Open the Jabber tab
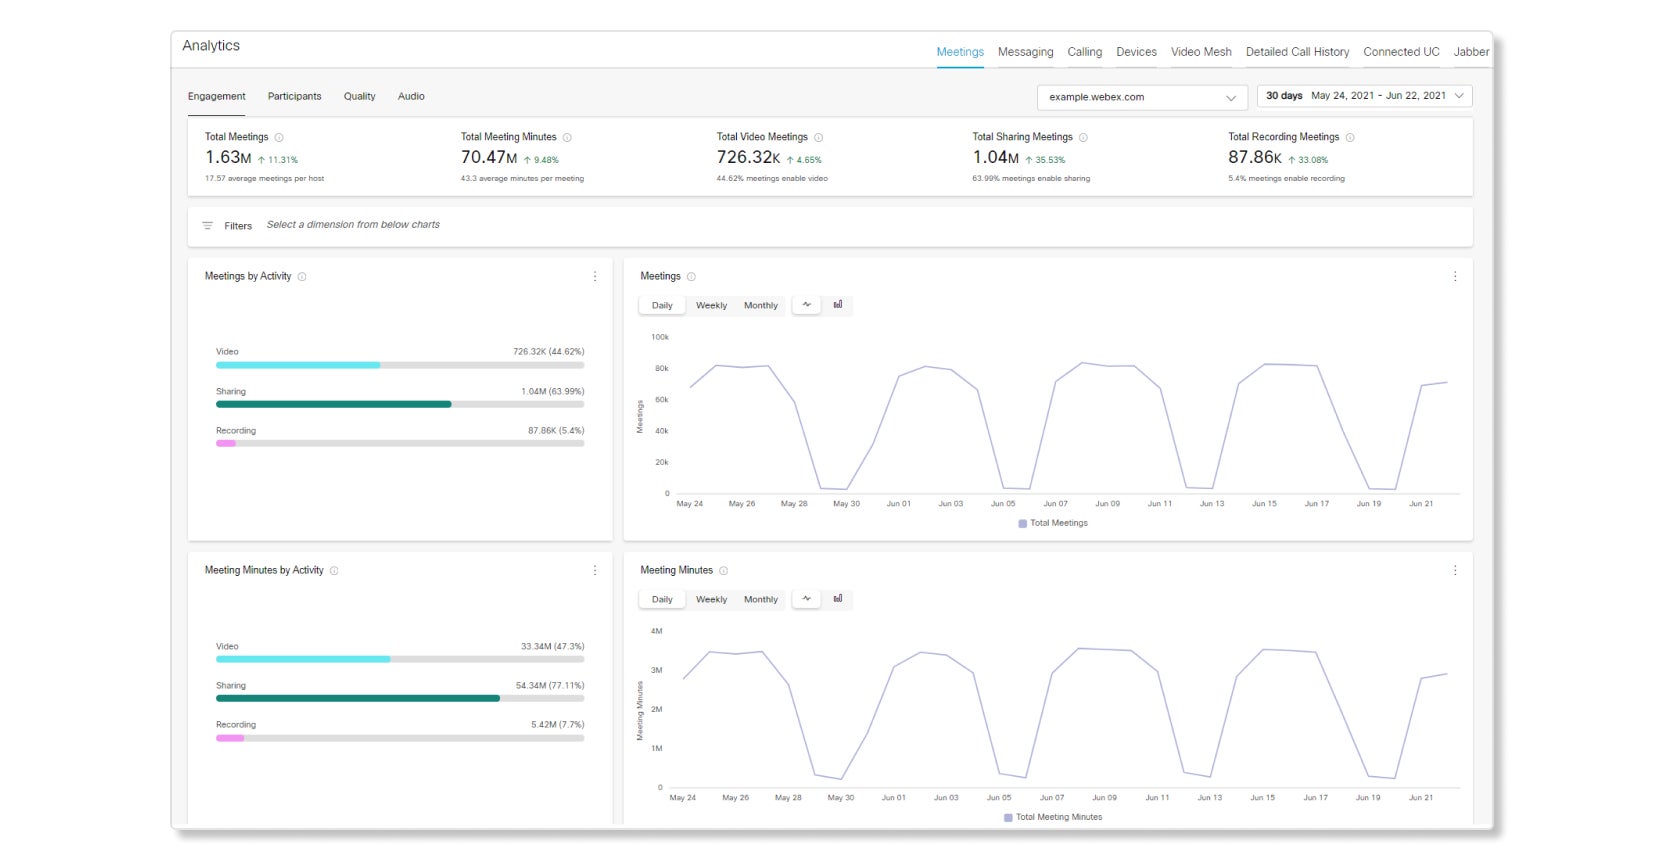1664x860 pixels. pos(1471,52)
